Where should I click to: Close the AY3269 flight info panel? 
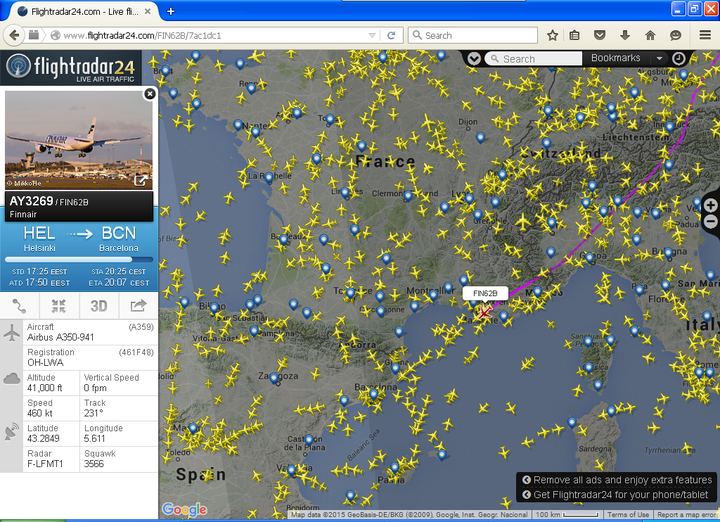(x=150, y=94)
